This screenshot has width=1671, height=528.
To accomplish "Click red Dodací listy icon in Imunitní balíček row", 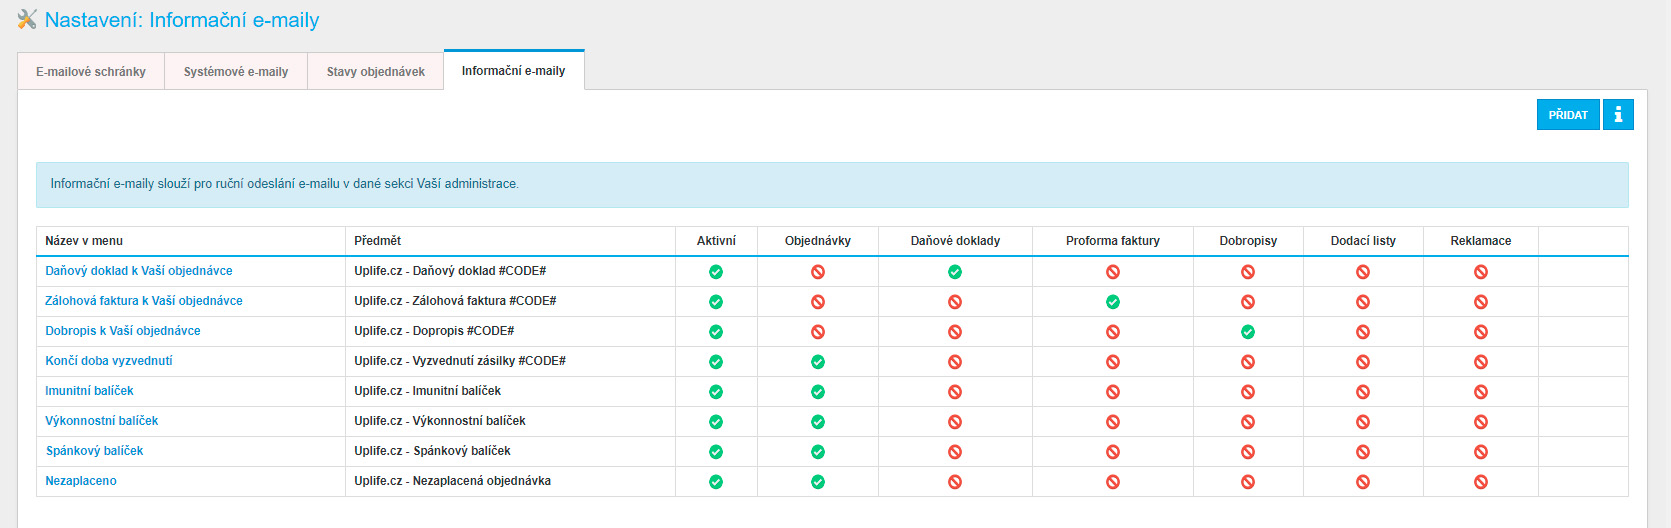I will (x=1363, y=392).
